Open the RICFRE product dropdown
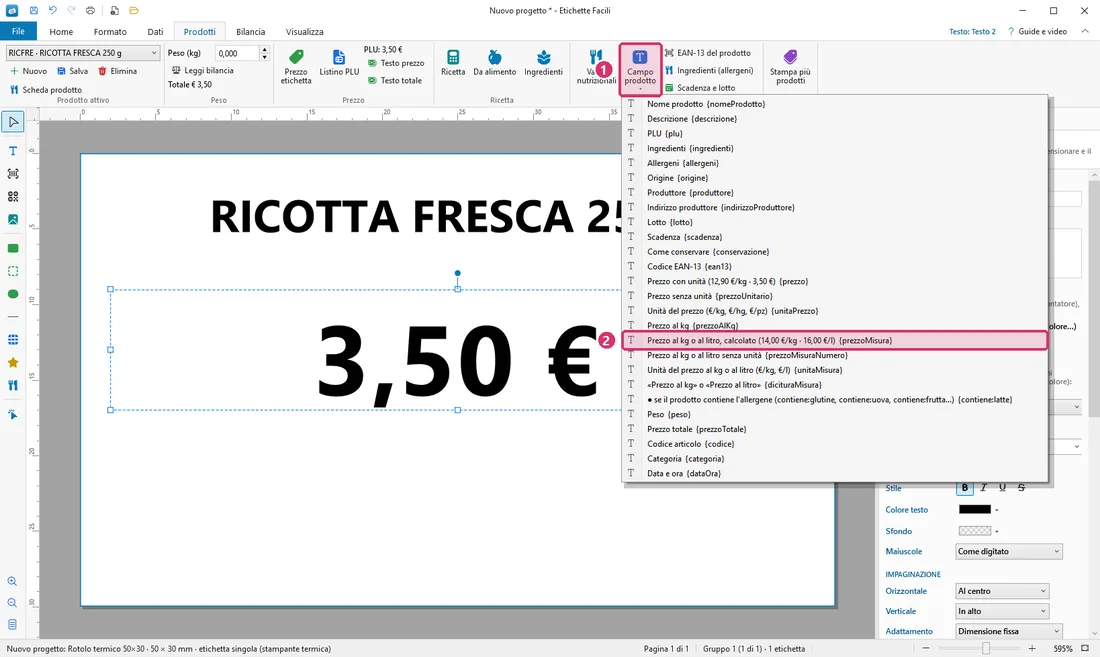The width and height of the screenshot is (1100, 657). (83, 53)
